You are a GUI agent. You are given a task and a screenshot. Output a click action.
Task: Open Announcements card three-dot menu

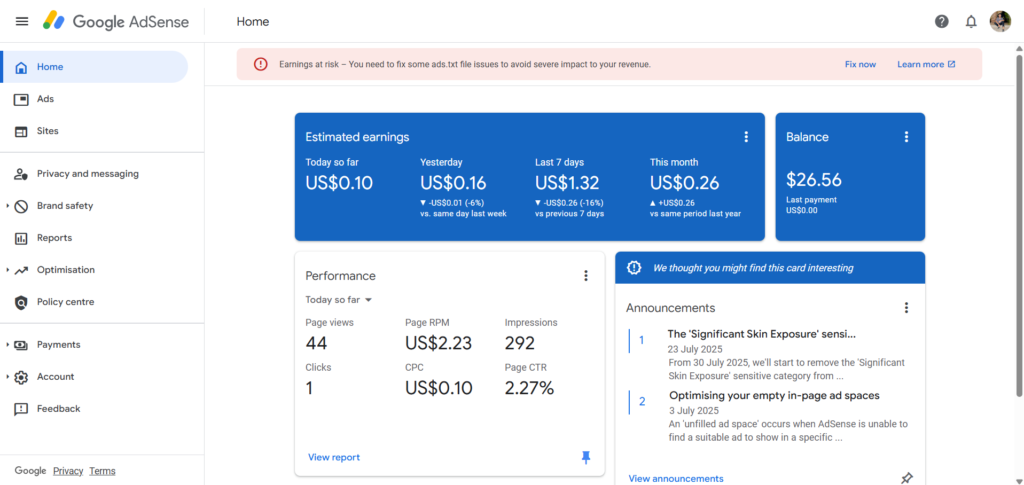click(906, 307)
